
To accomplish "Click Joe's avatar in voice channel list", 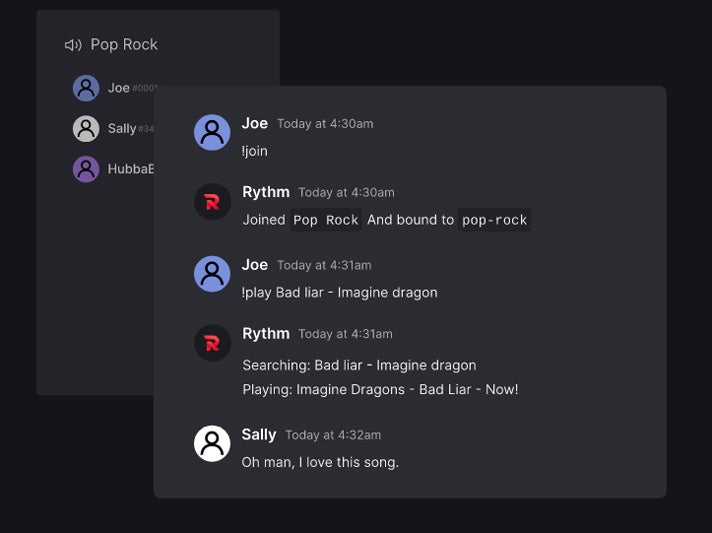I will coord(86,88).
